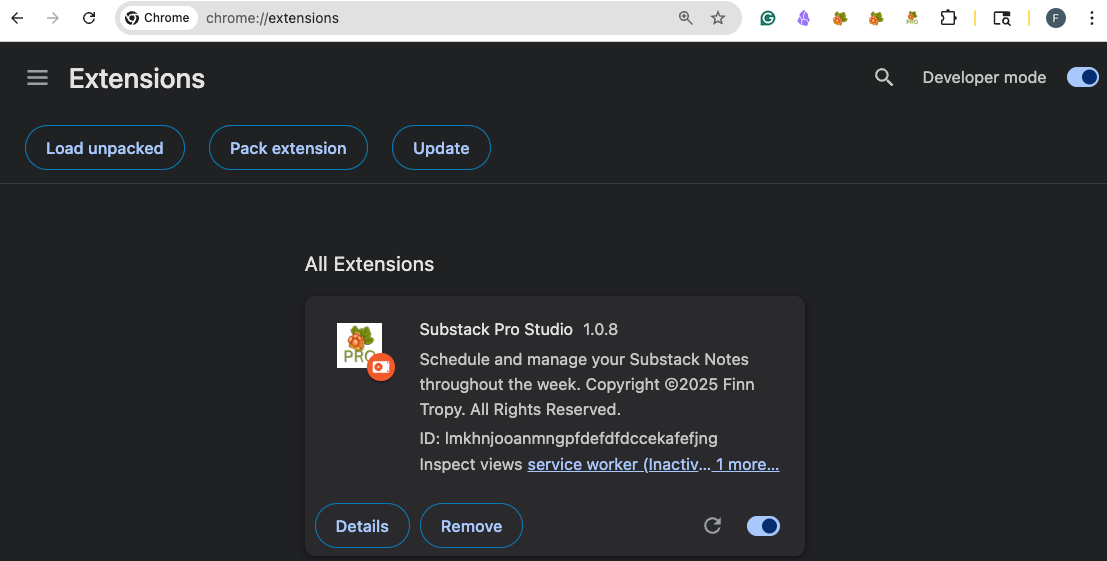The image size is (1107, 561).
Task: Bookmark this page with the star icon
Action: coord(718,18)
